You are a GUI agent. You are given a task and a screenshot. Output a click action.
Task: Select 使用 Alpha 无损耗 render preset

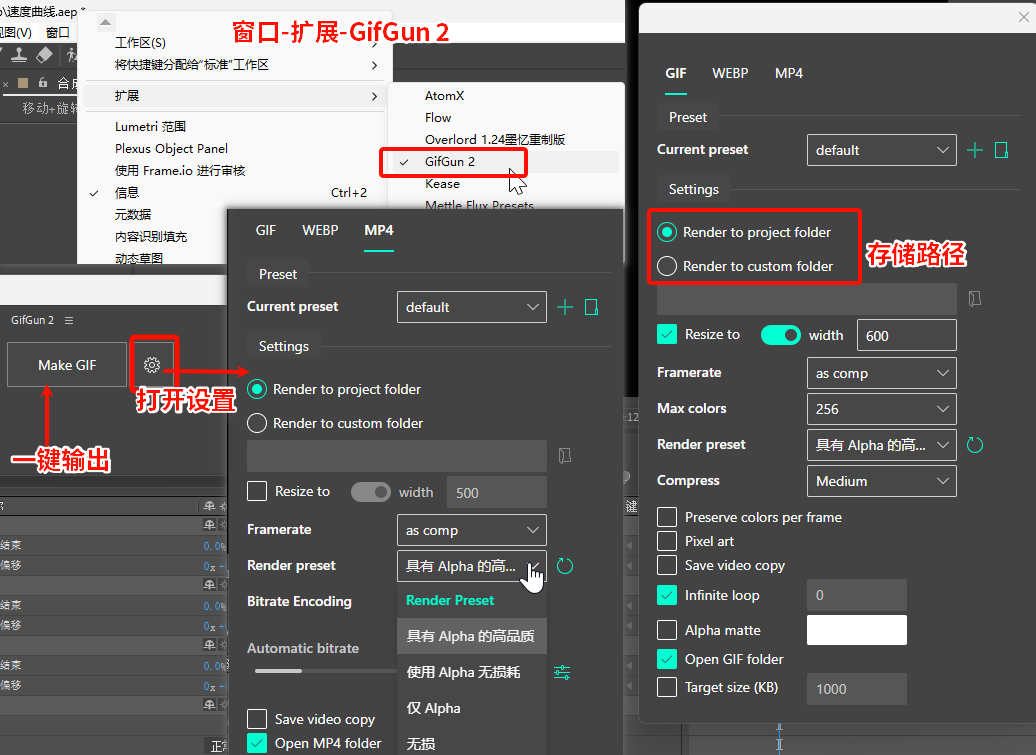click(472, 672)
